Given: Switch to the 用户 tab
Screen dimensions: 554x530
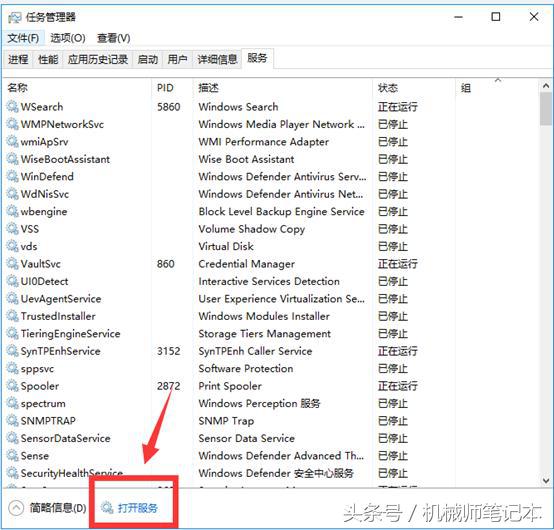Looking at the screenshot, I should (177, 59).
